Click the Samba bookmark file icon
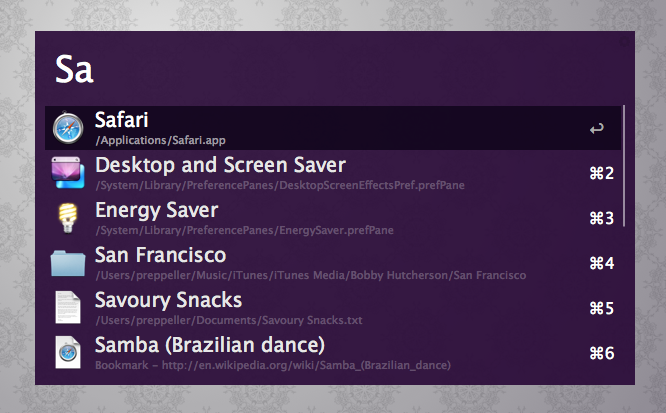666x413 pixels. pos(69,352)
